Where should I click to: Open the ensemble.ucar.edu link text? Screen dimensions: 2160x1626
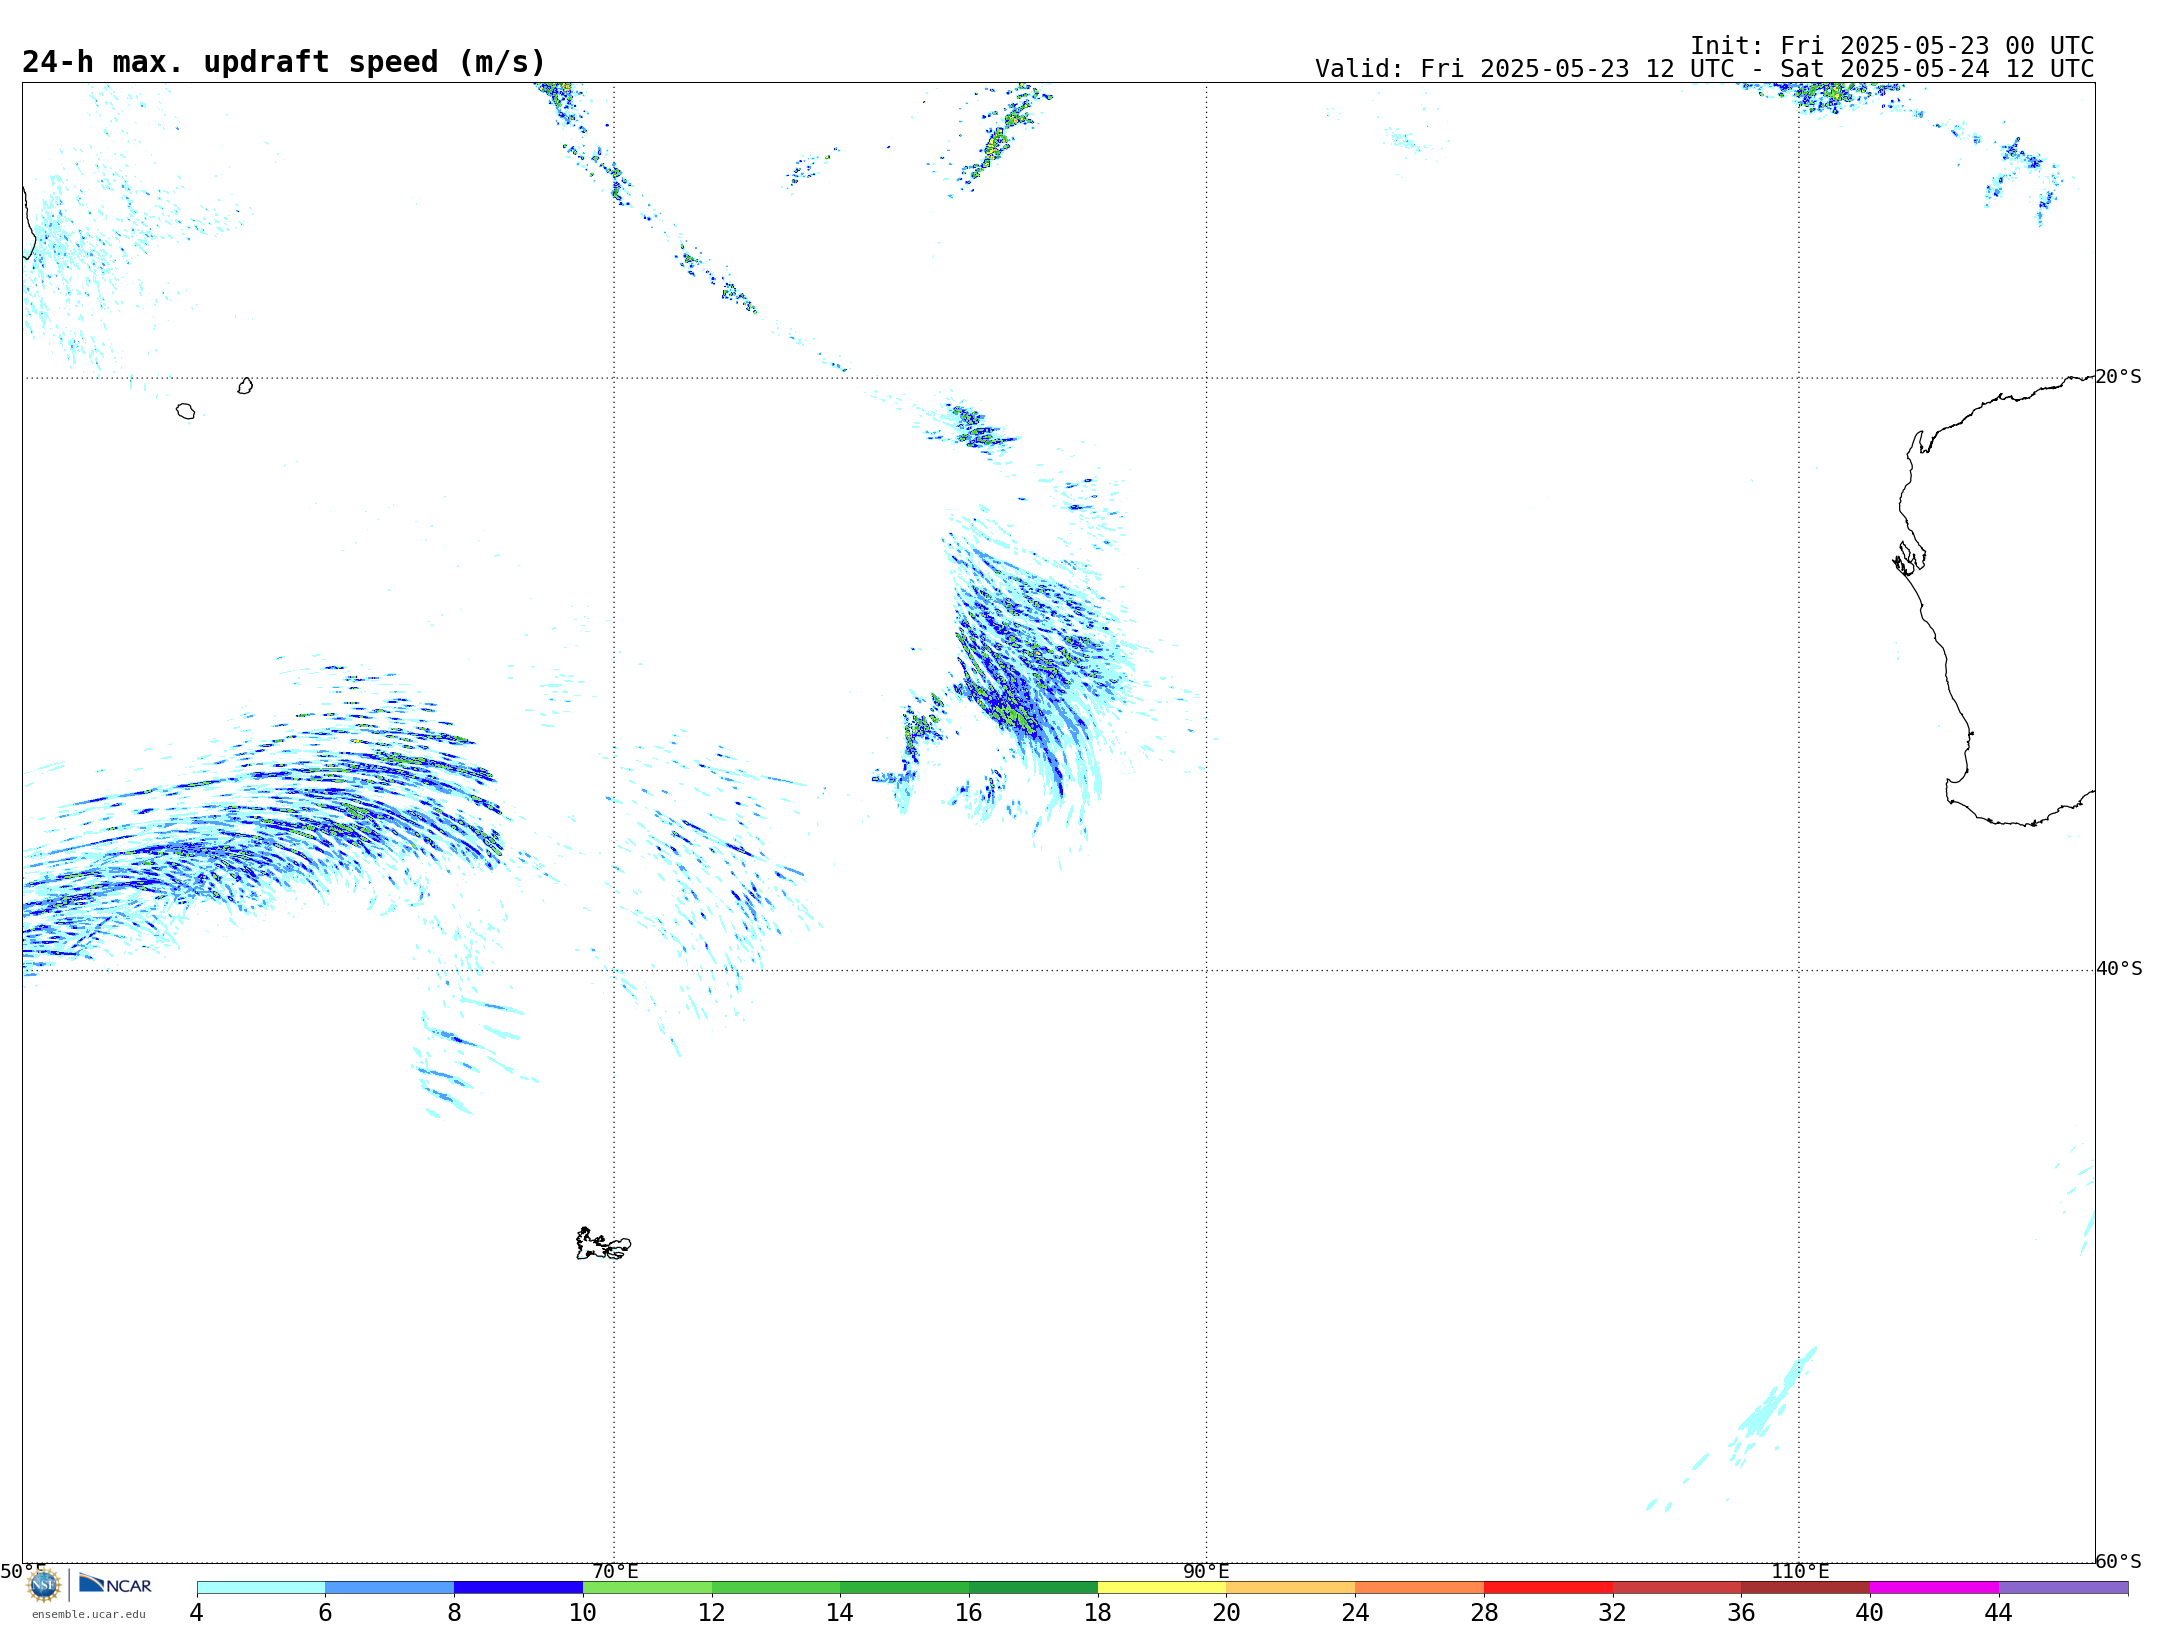click(x=89, y=1614)
